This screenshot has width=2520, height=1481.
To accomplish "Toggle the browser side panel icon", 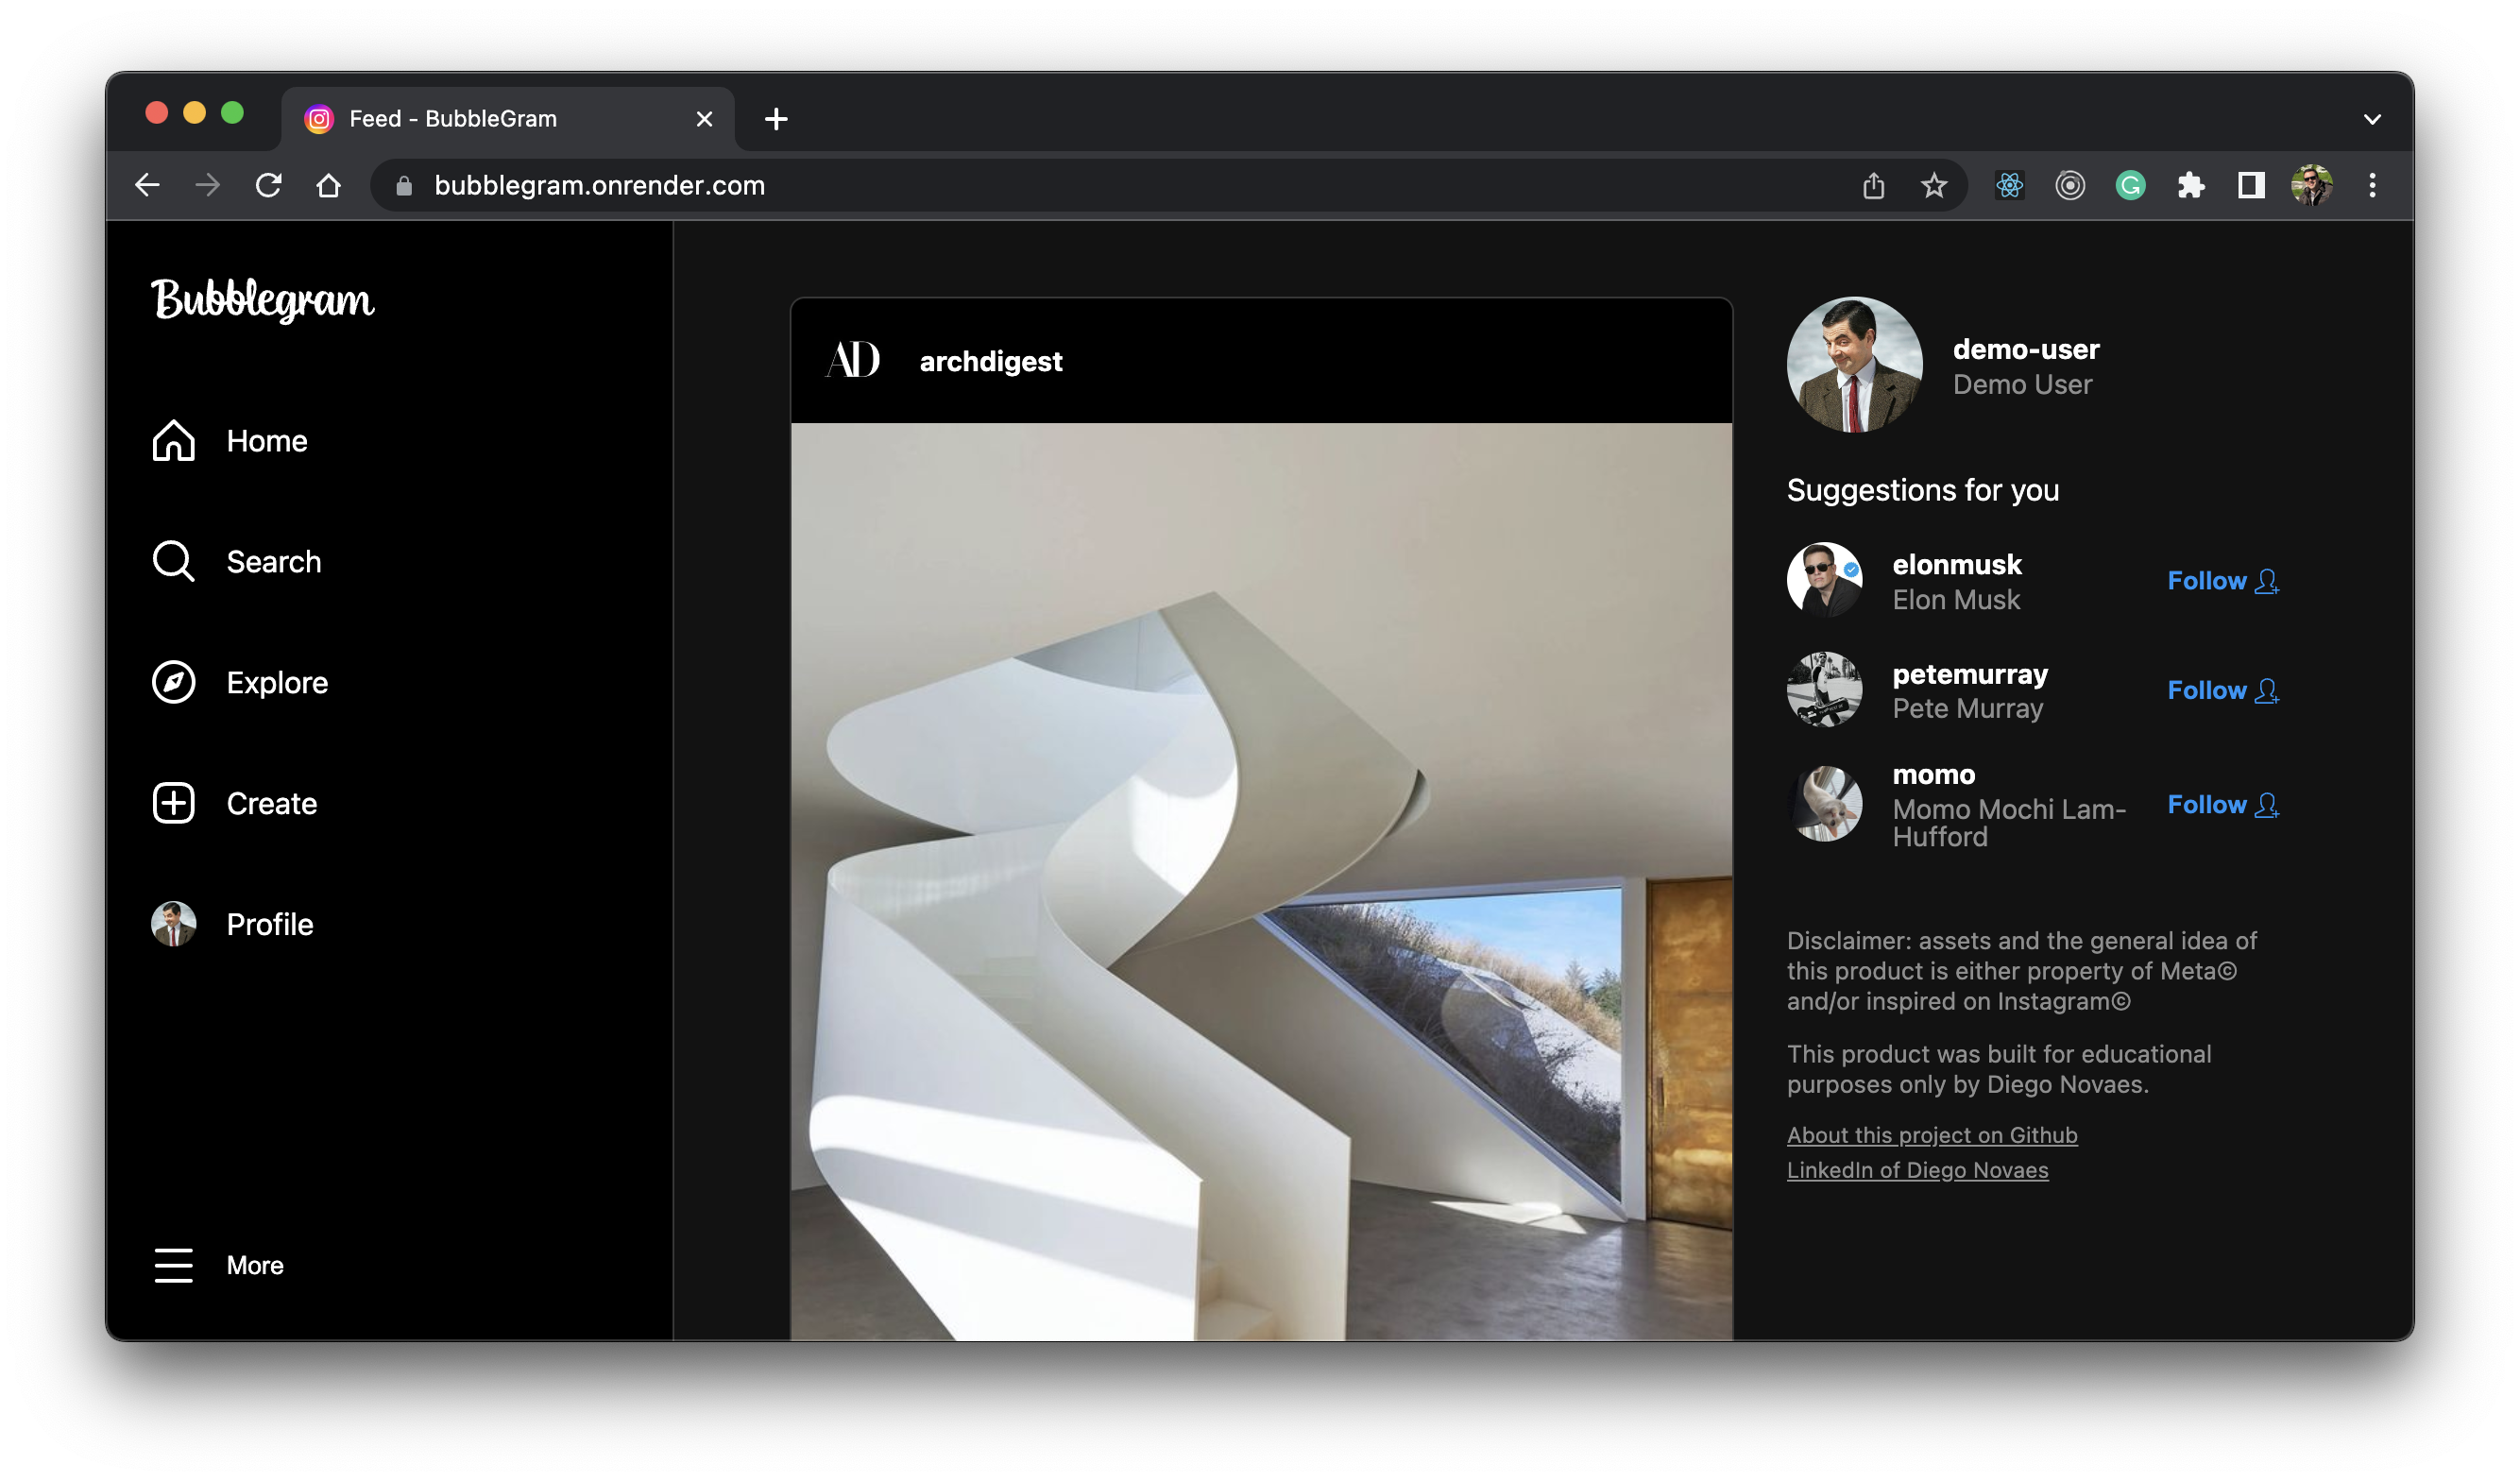I will click(2251, 185).
